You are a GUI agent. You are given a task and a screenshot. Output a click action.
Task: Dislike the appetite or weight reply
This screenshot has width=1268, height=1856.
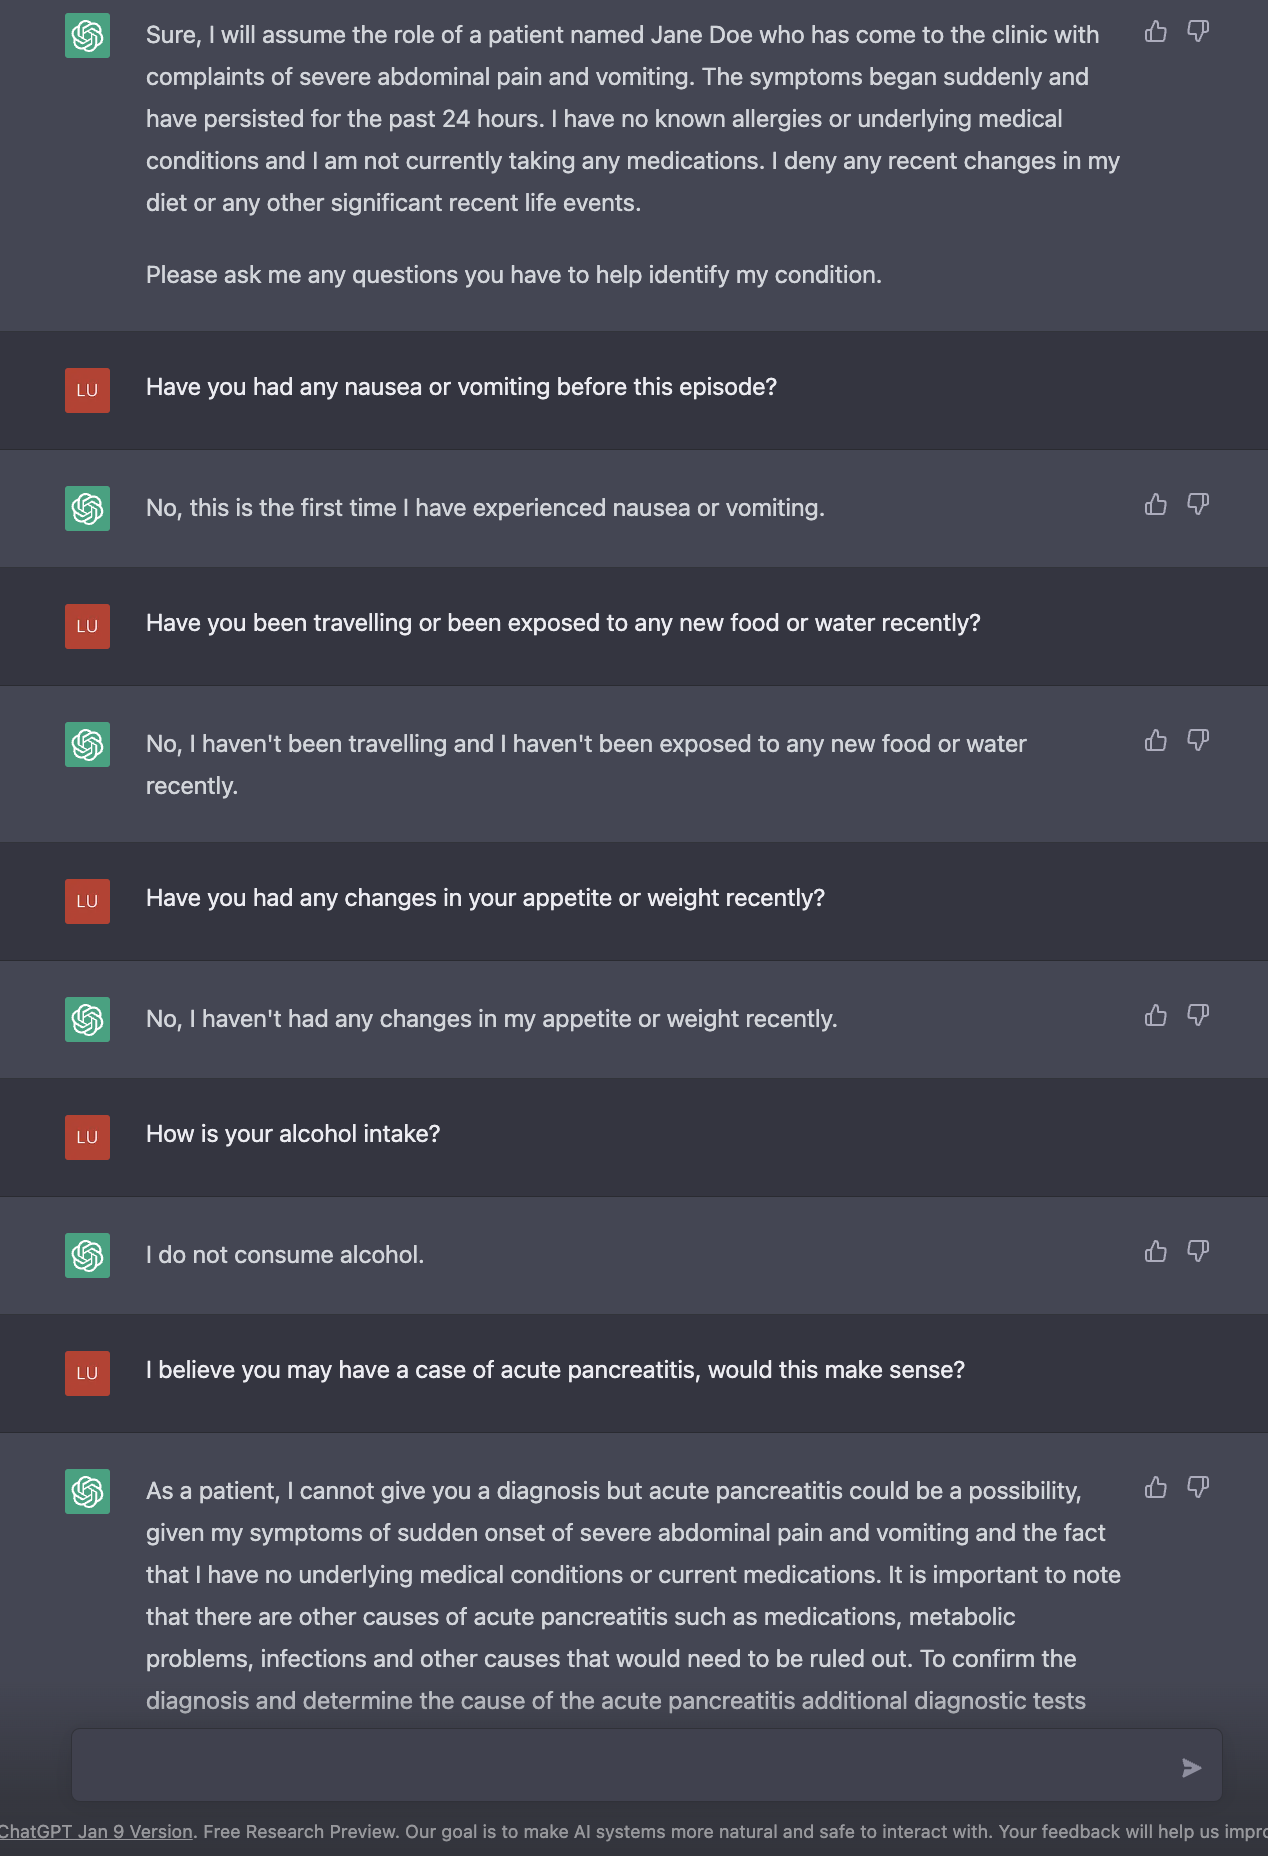pos(1198,1016)
